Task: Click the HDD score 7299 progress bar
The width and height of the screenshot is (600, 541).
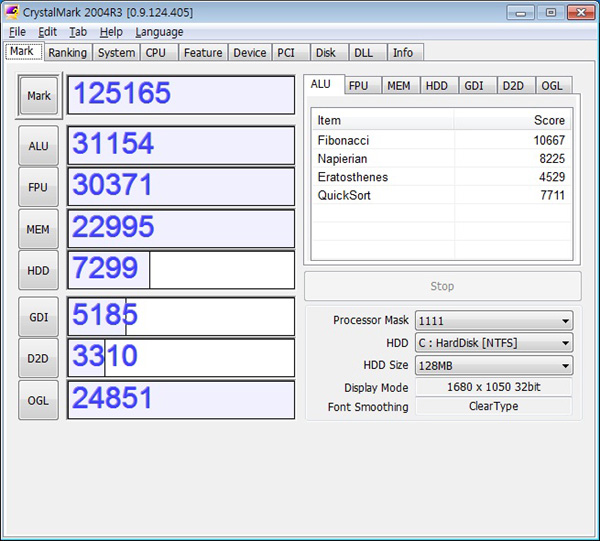Action: point(181,270)
